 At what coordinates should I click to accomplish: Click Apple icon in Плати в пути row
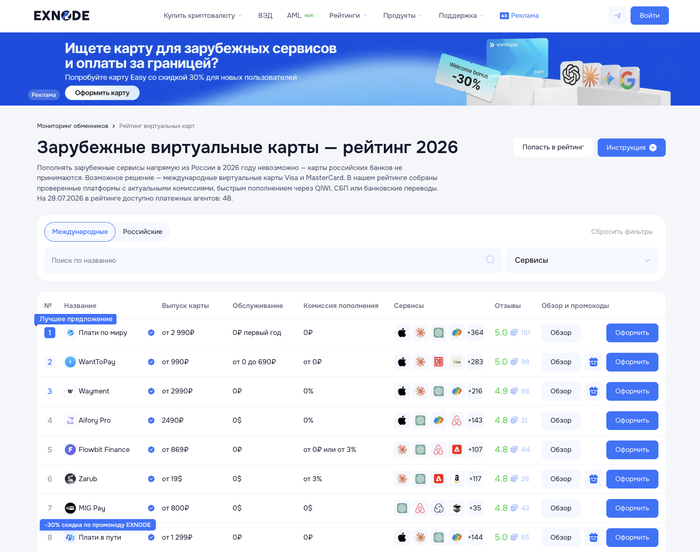402,537
